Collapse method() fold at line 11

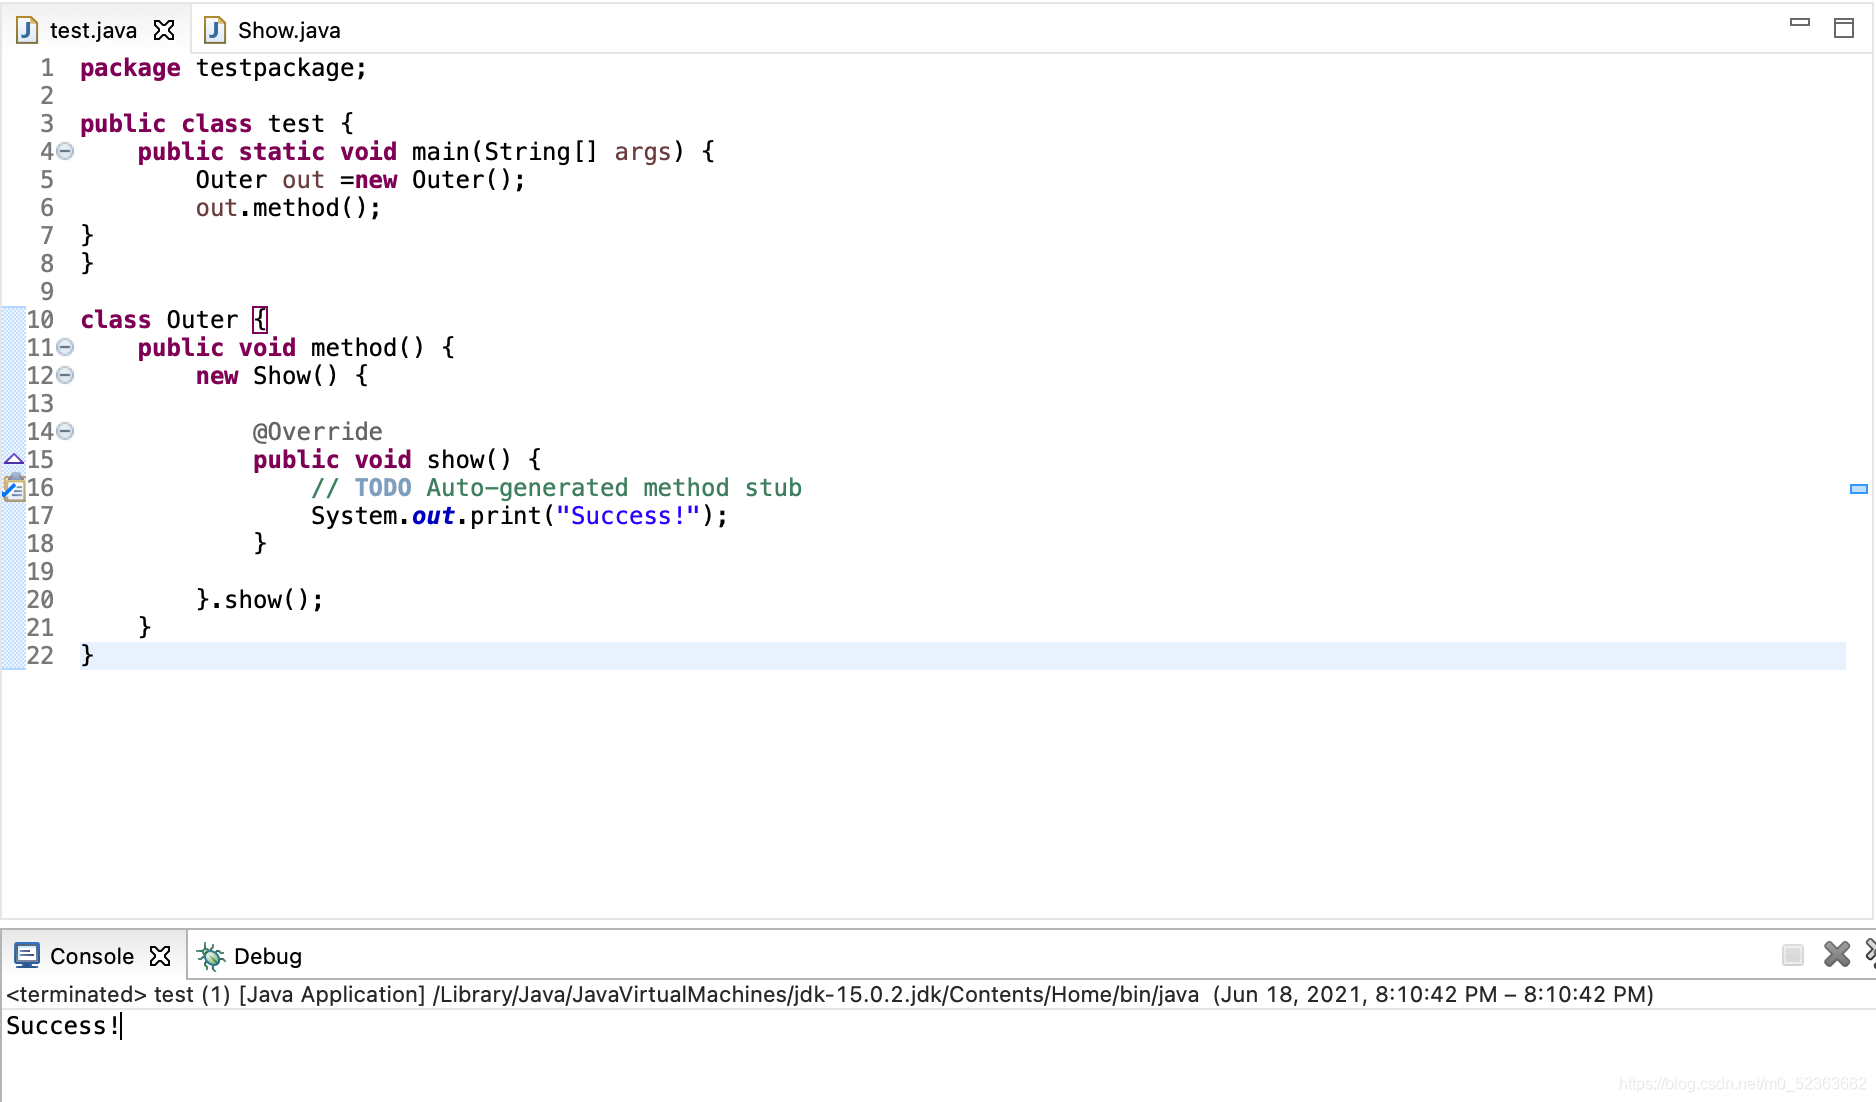(65, 348)
